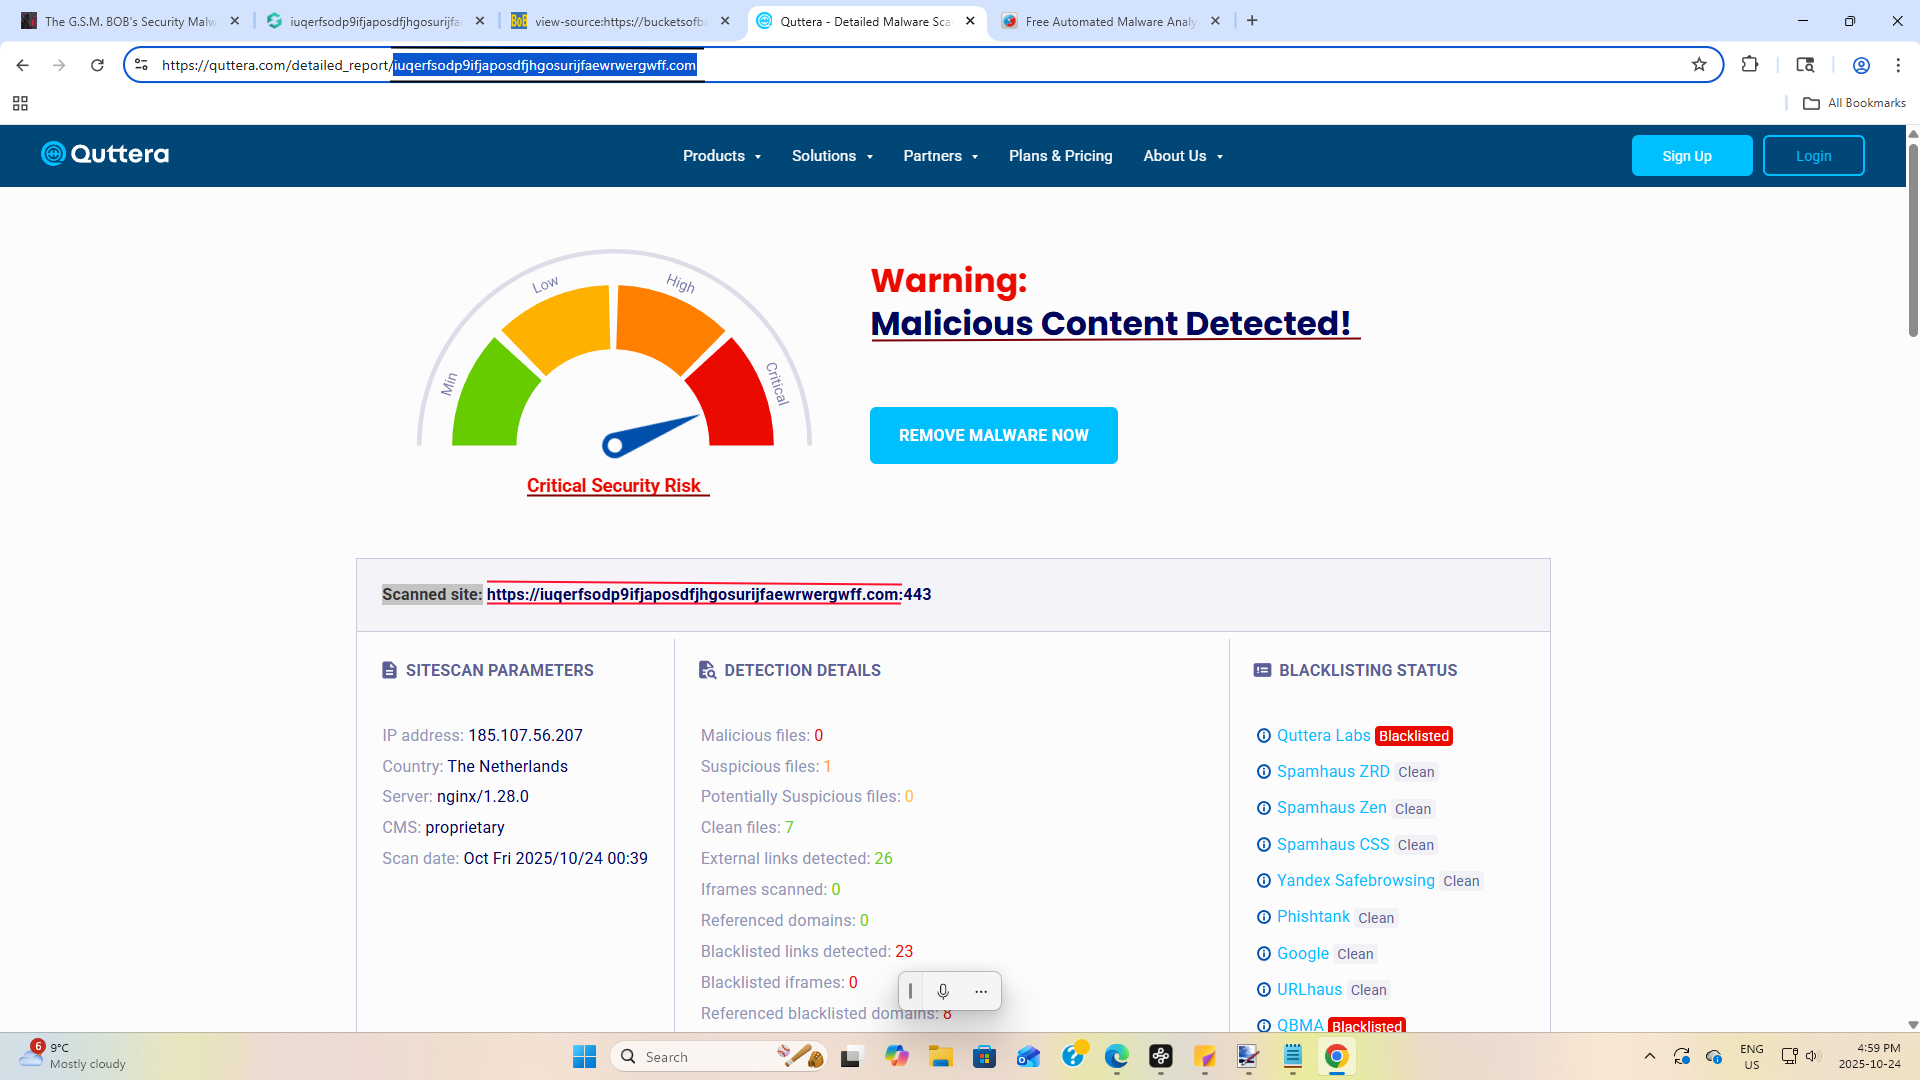
Task: Switch to Free Automated Malware Analysis tab
Action: [x=1112, y=21]
